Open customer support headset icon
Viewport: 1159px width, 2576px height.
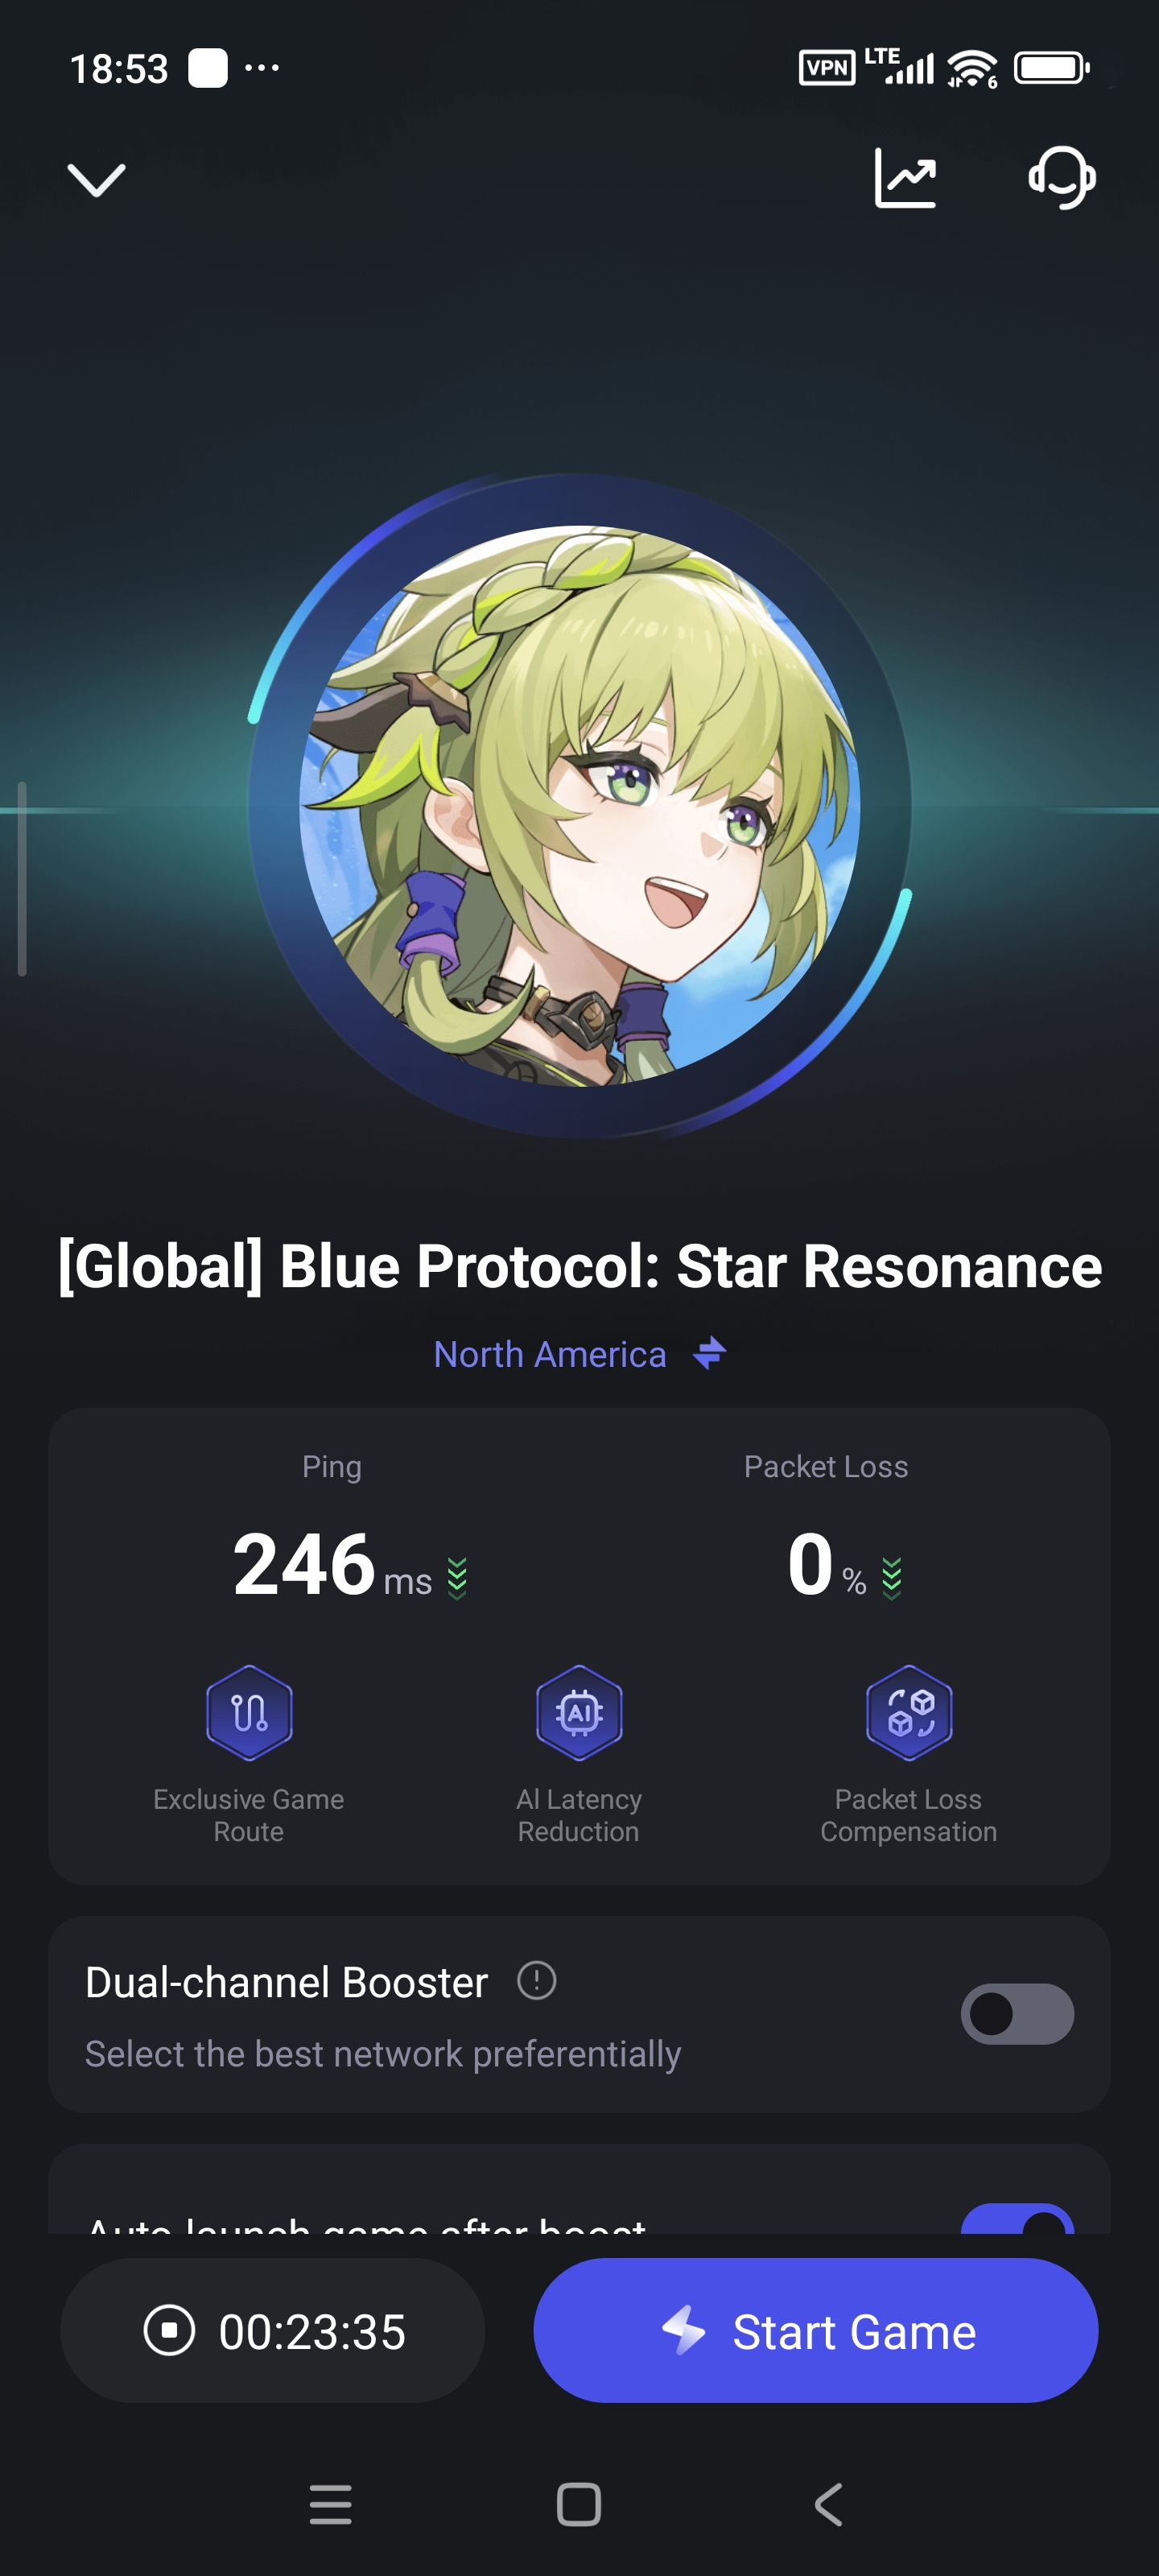[1062, 178]
